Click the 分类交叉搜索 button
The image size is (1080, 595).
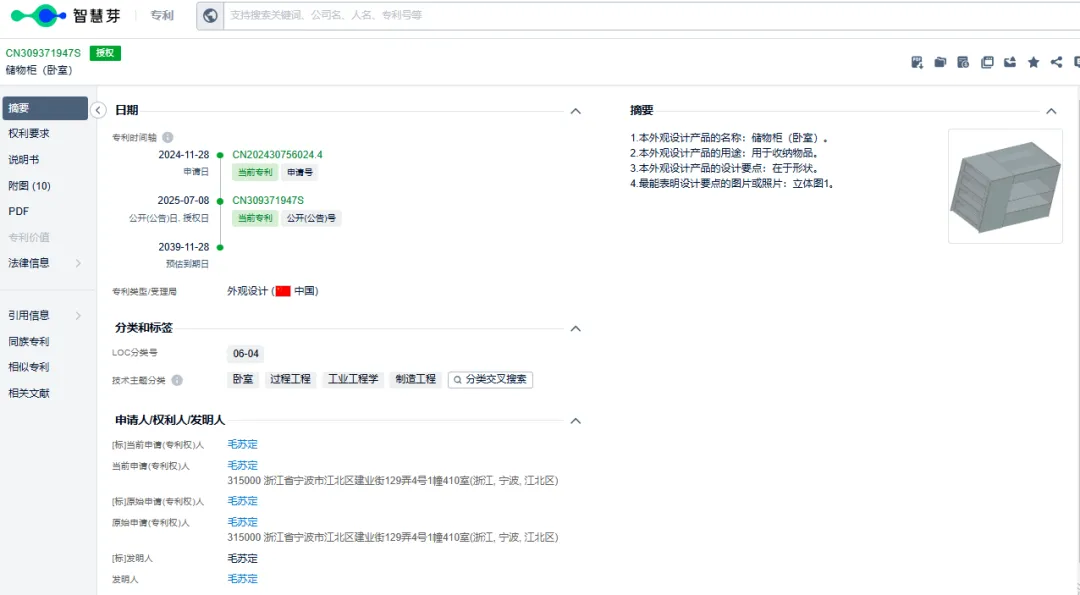[x=490, y=379]
